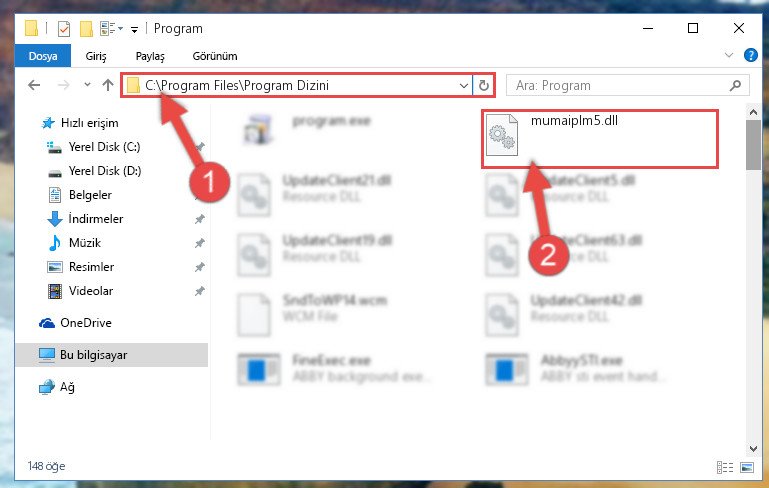Viewport: 769px width, 488px height.
Task: Switch to details view layout icon
Action: click(724, 467)
